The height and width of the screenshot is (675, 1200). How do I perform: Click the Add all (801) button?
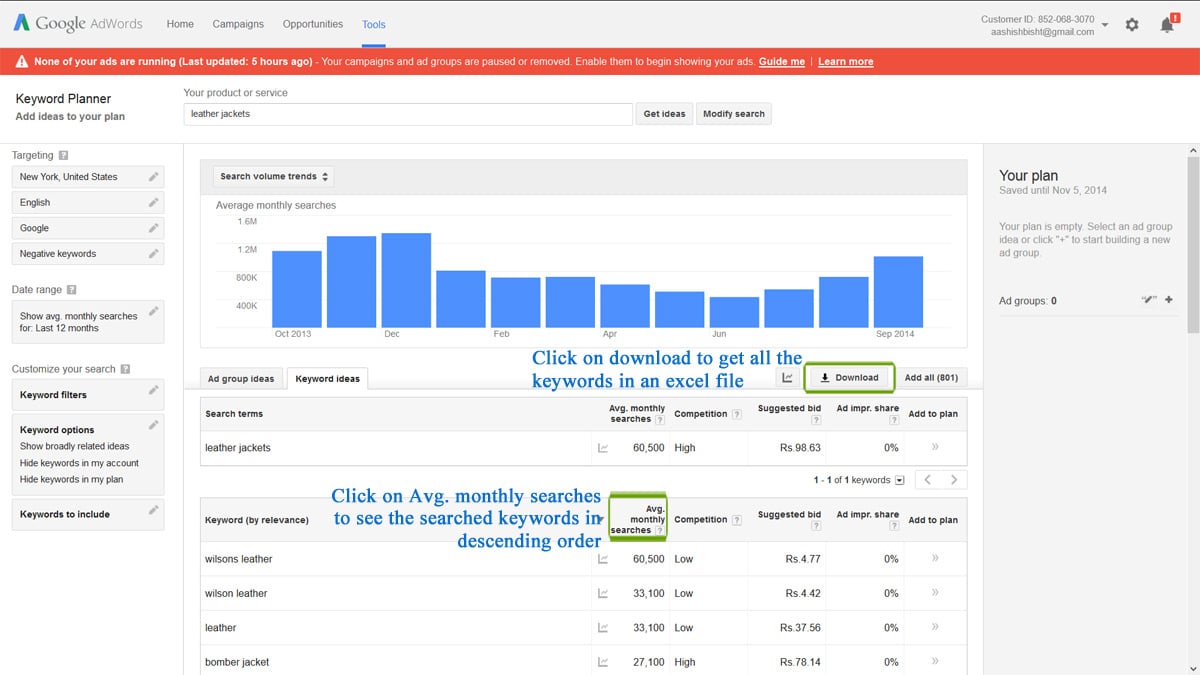coord(931,377)
